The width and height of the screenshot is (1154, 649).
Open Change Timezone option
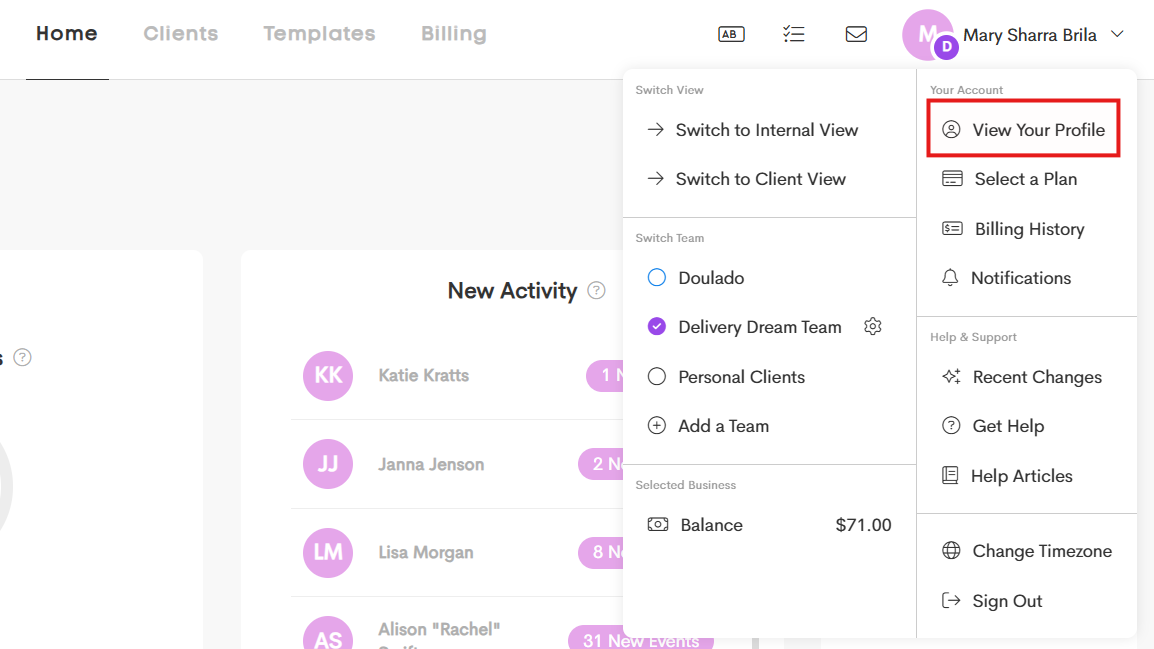[1027, 550]
